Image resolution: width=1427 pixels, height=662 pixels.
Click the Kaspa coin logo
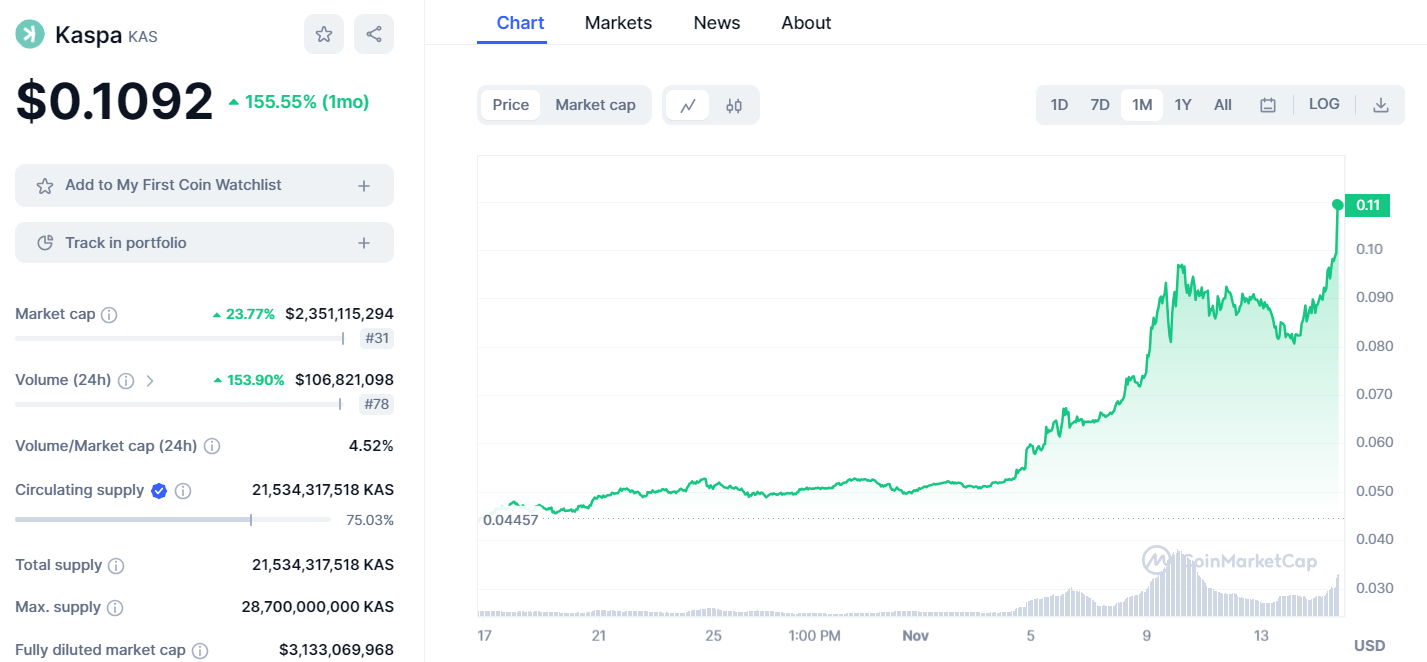pyautogui.click(x=29, y=34)
